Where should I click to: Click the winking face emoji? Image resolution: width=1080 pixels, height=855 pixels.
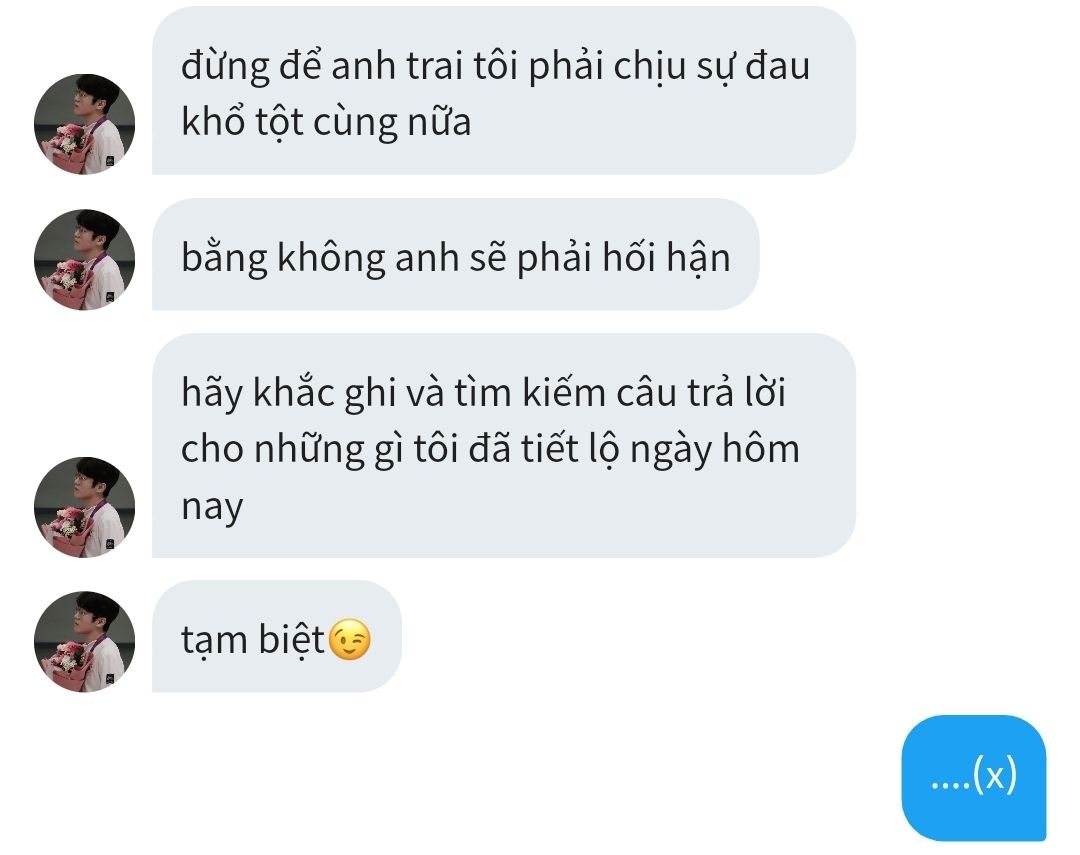point(350,640)
